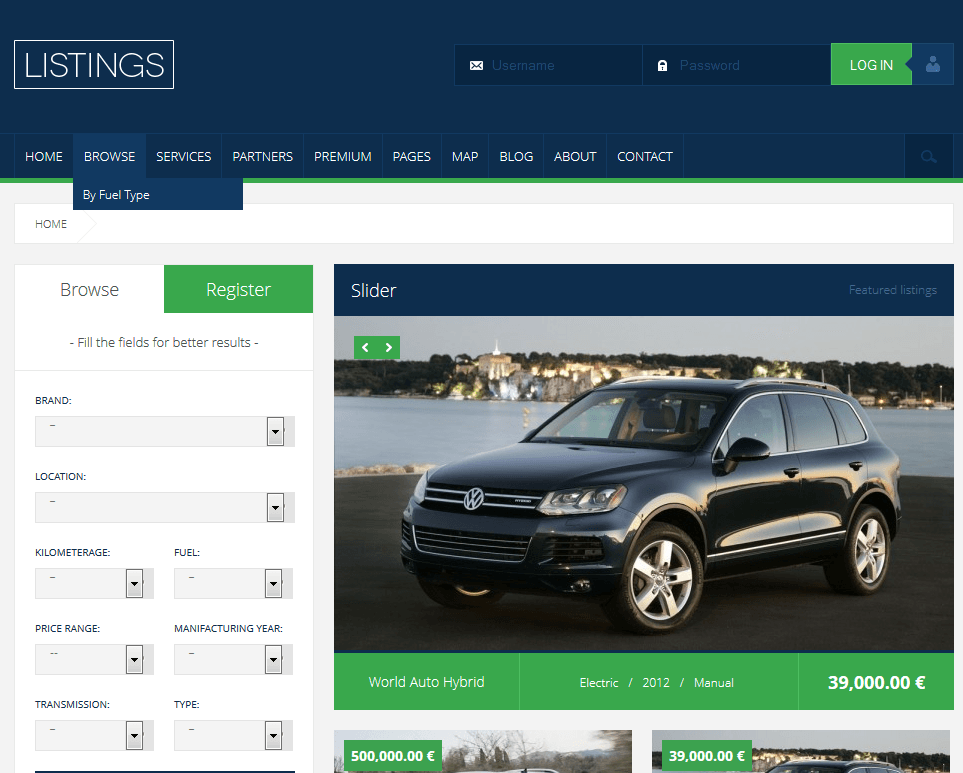This screenshot has width=963, height=773.
Task: Open the BLOG menu item
Action: point(516,157)
